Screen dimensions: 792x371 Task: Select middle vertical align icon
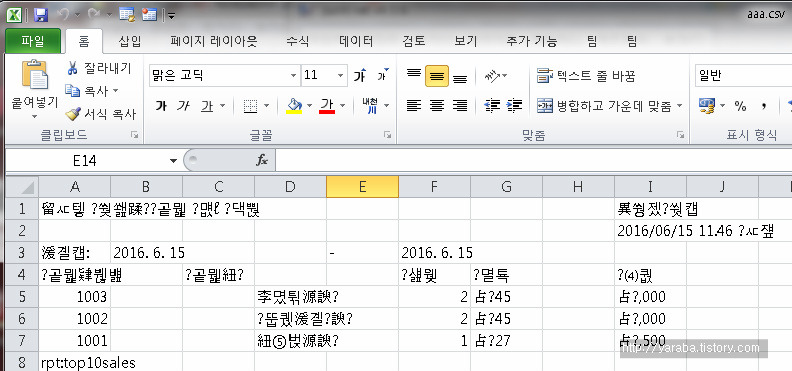(436, 76)
